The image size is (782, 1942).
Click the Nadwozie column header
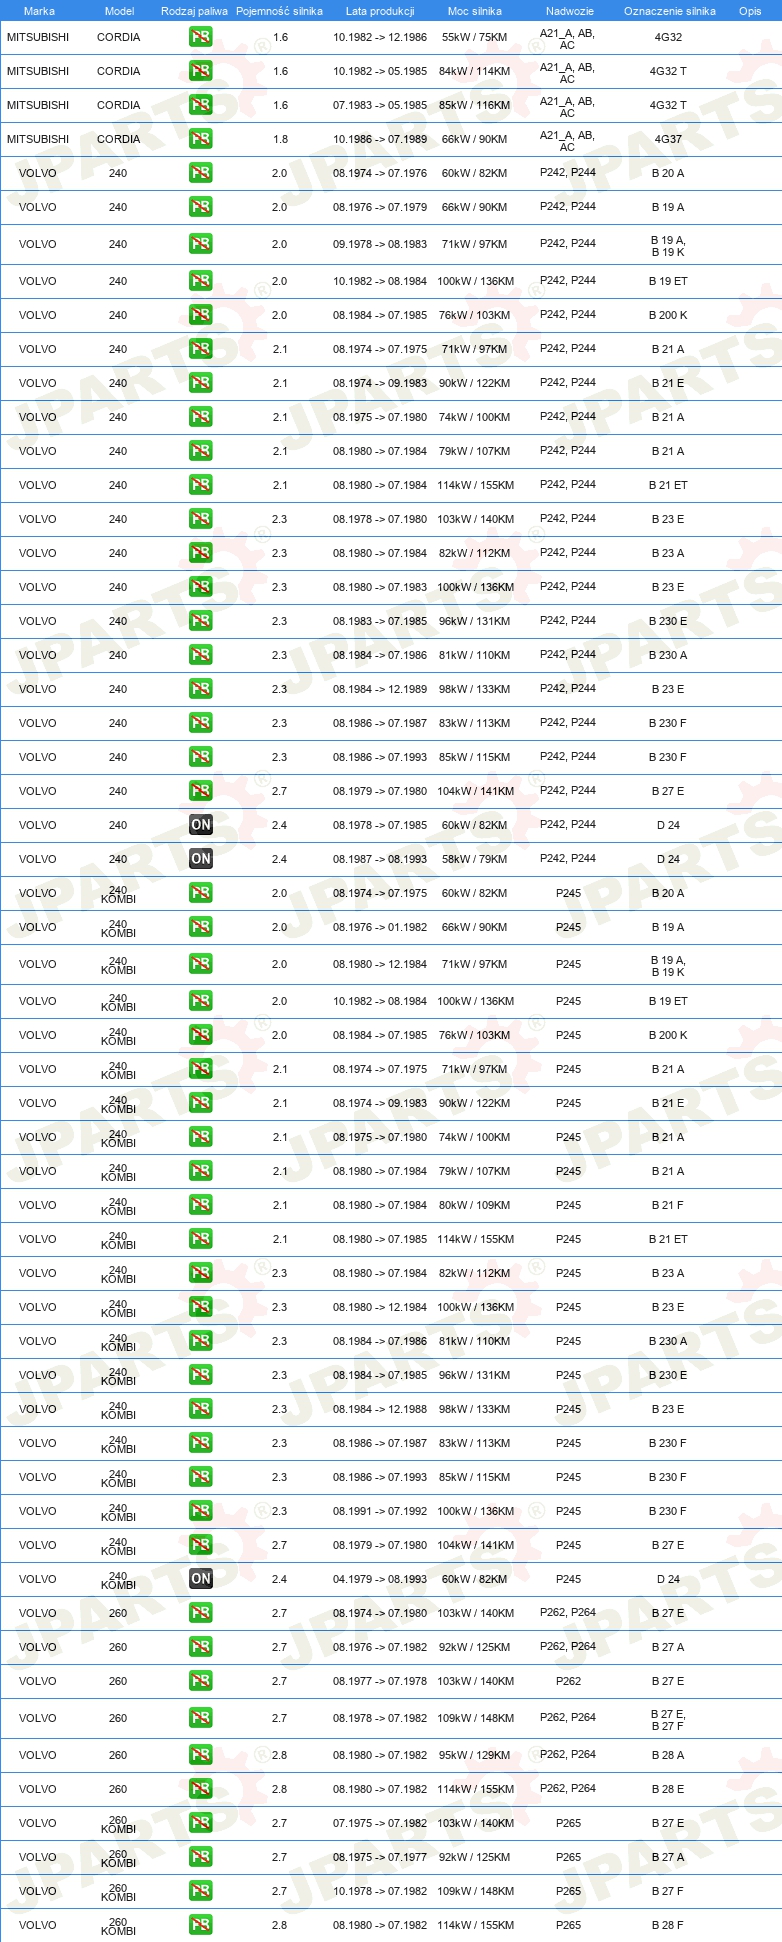click(570, 11)
